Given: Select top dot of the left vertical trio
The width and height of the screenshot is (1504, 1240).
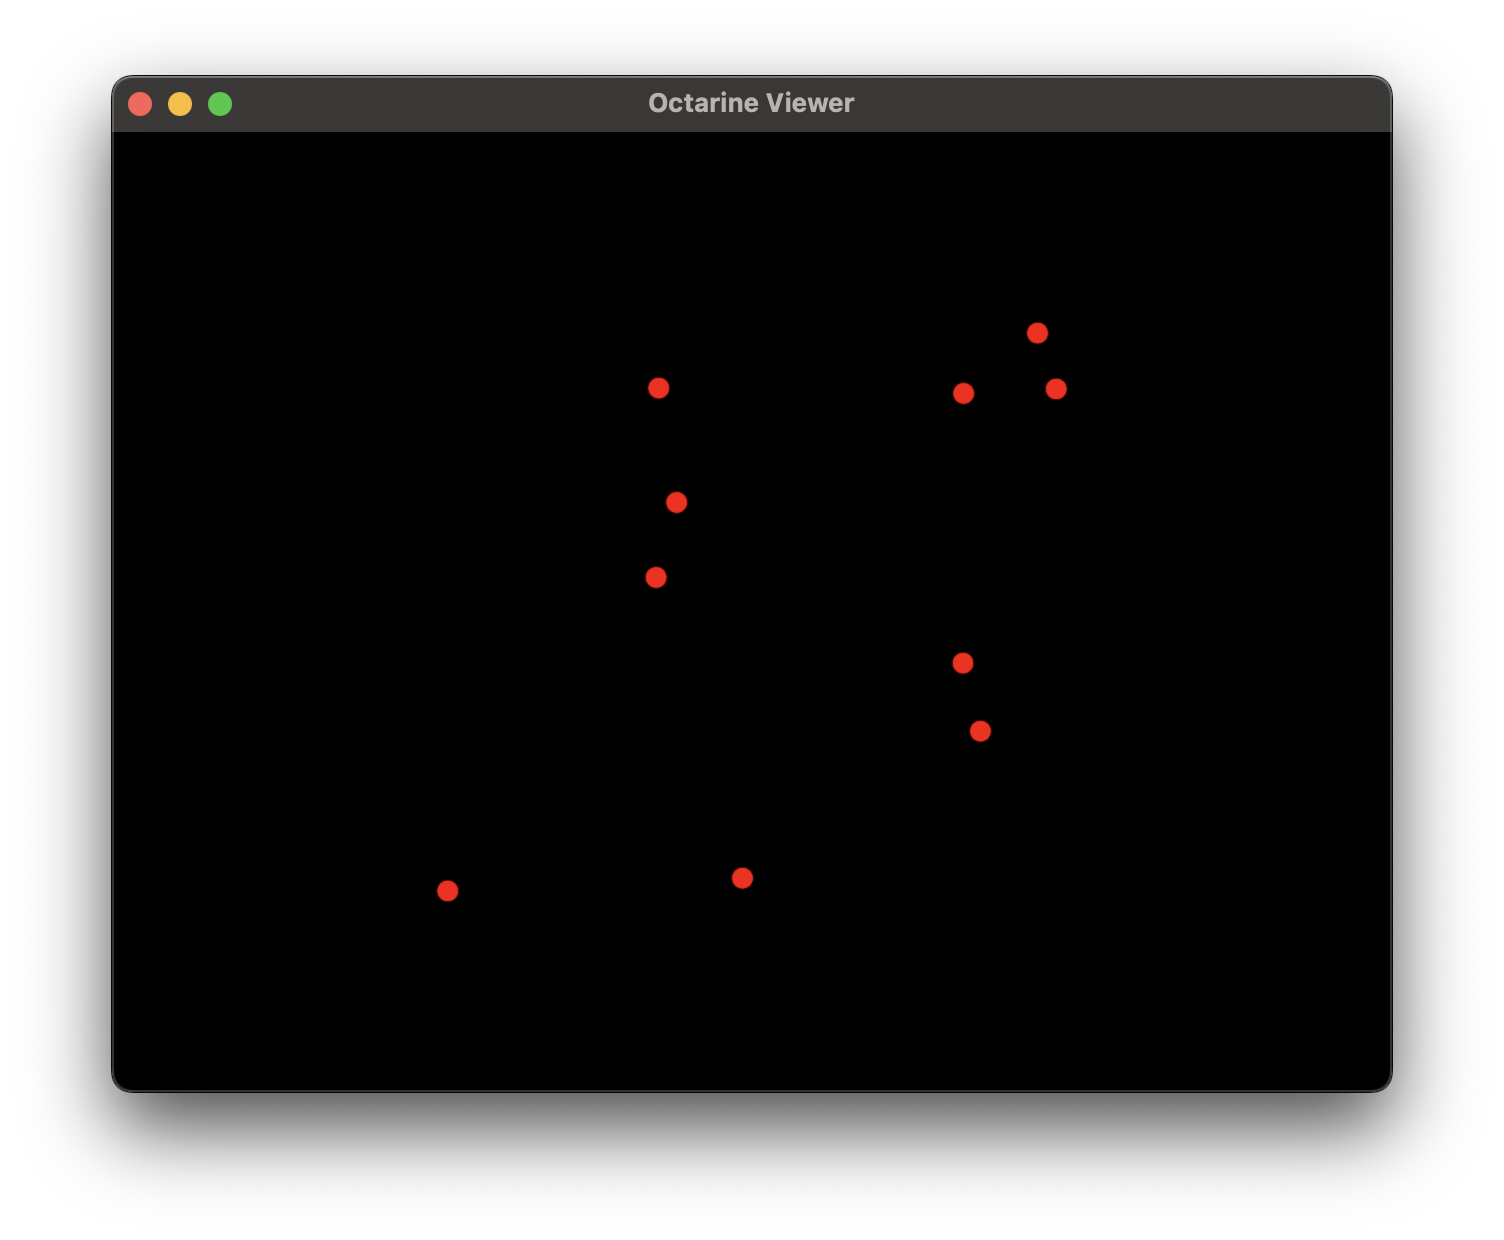Looking at the screenshot, I should coord(658,388).
